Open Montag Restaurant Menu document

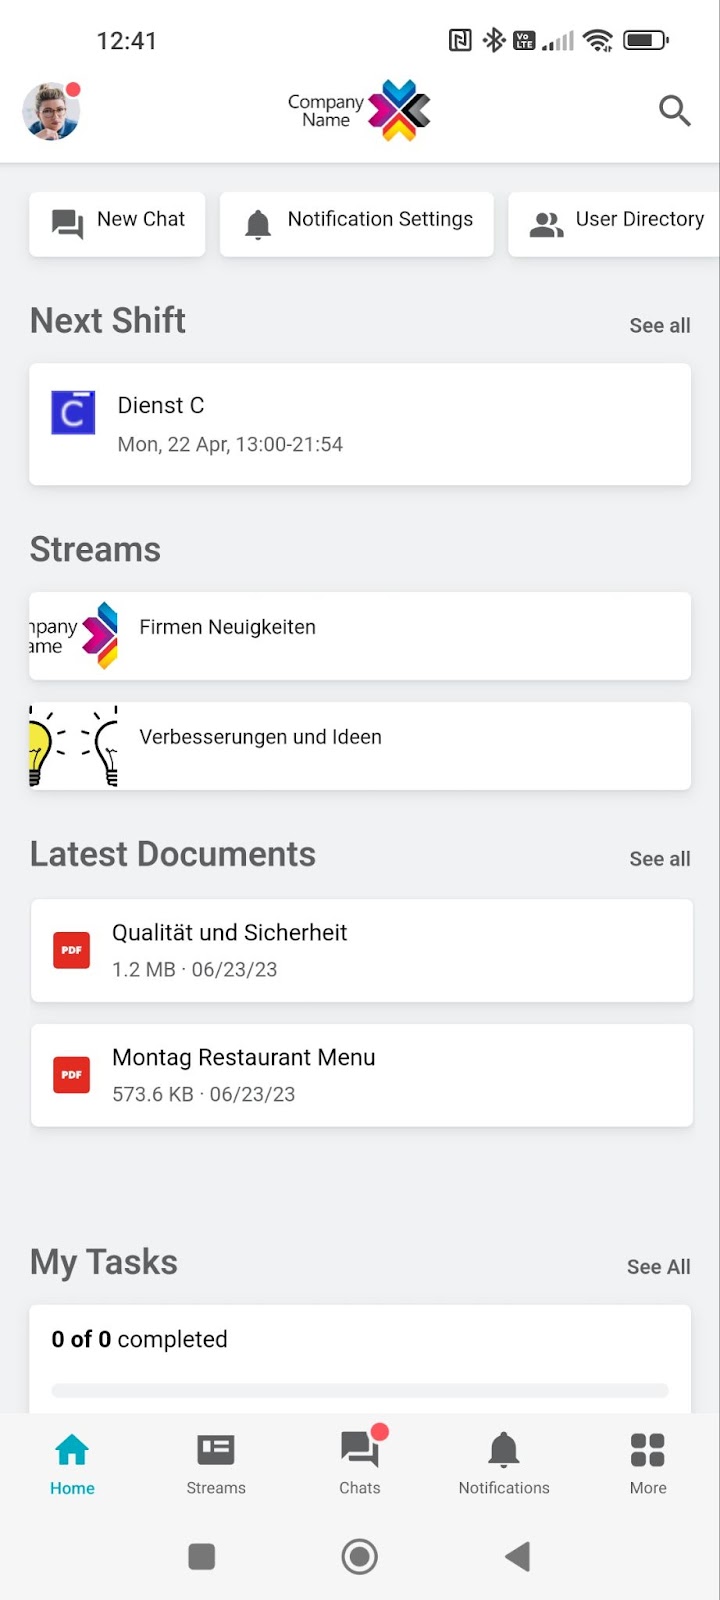[360, 1075]
